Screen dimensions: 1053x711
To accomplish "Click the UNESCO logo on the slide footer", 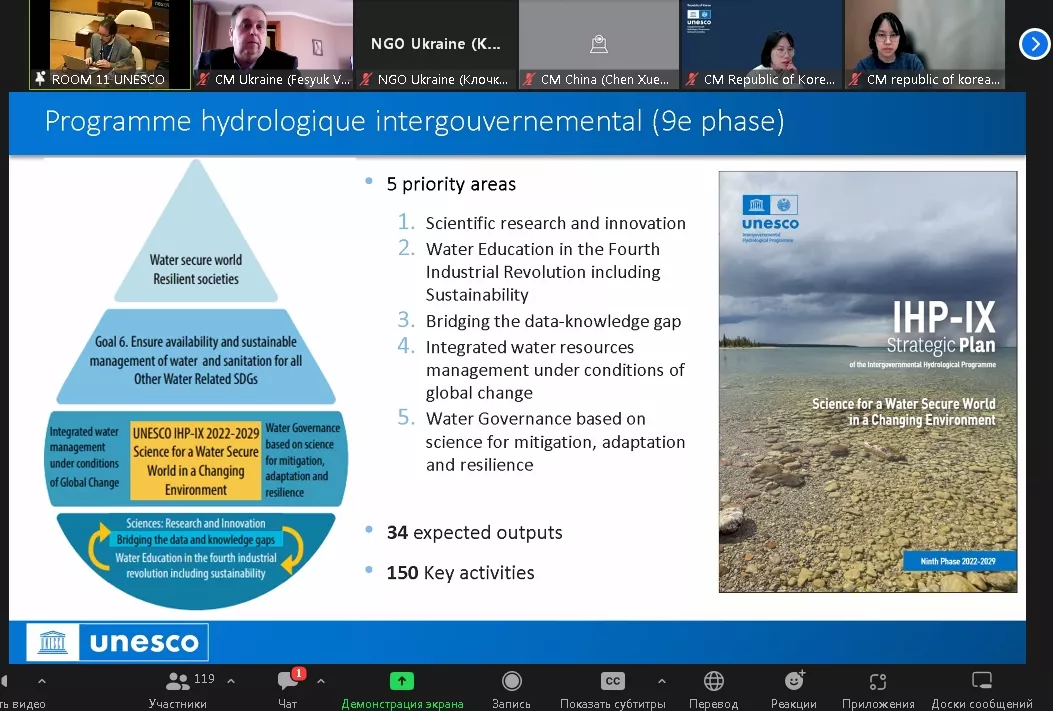I will click(x=117, y=642).
